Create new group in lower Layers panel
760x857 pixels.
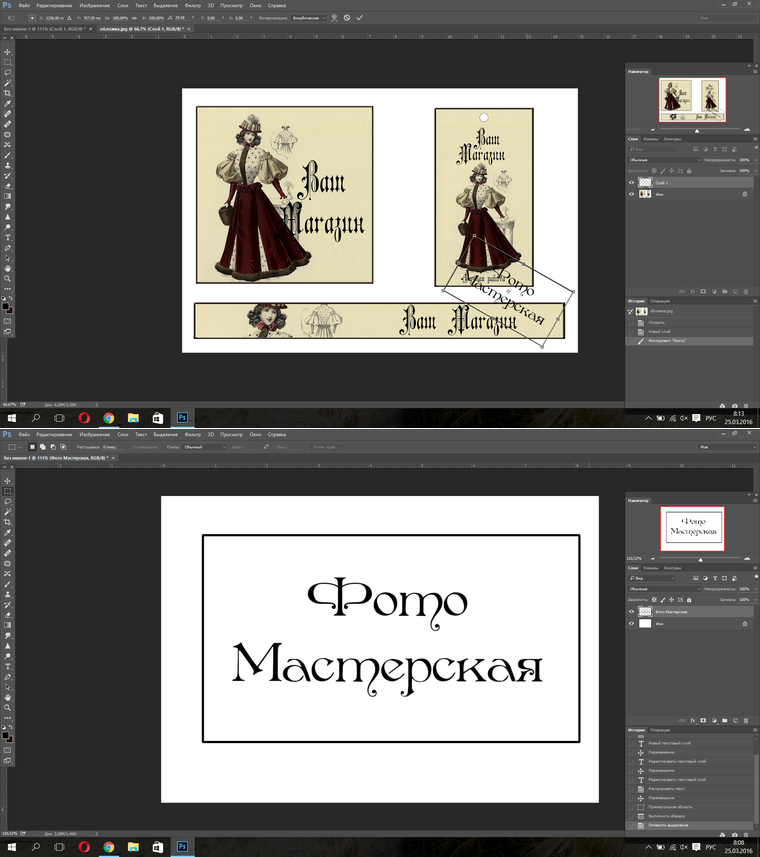click(x=724, y=721)
